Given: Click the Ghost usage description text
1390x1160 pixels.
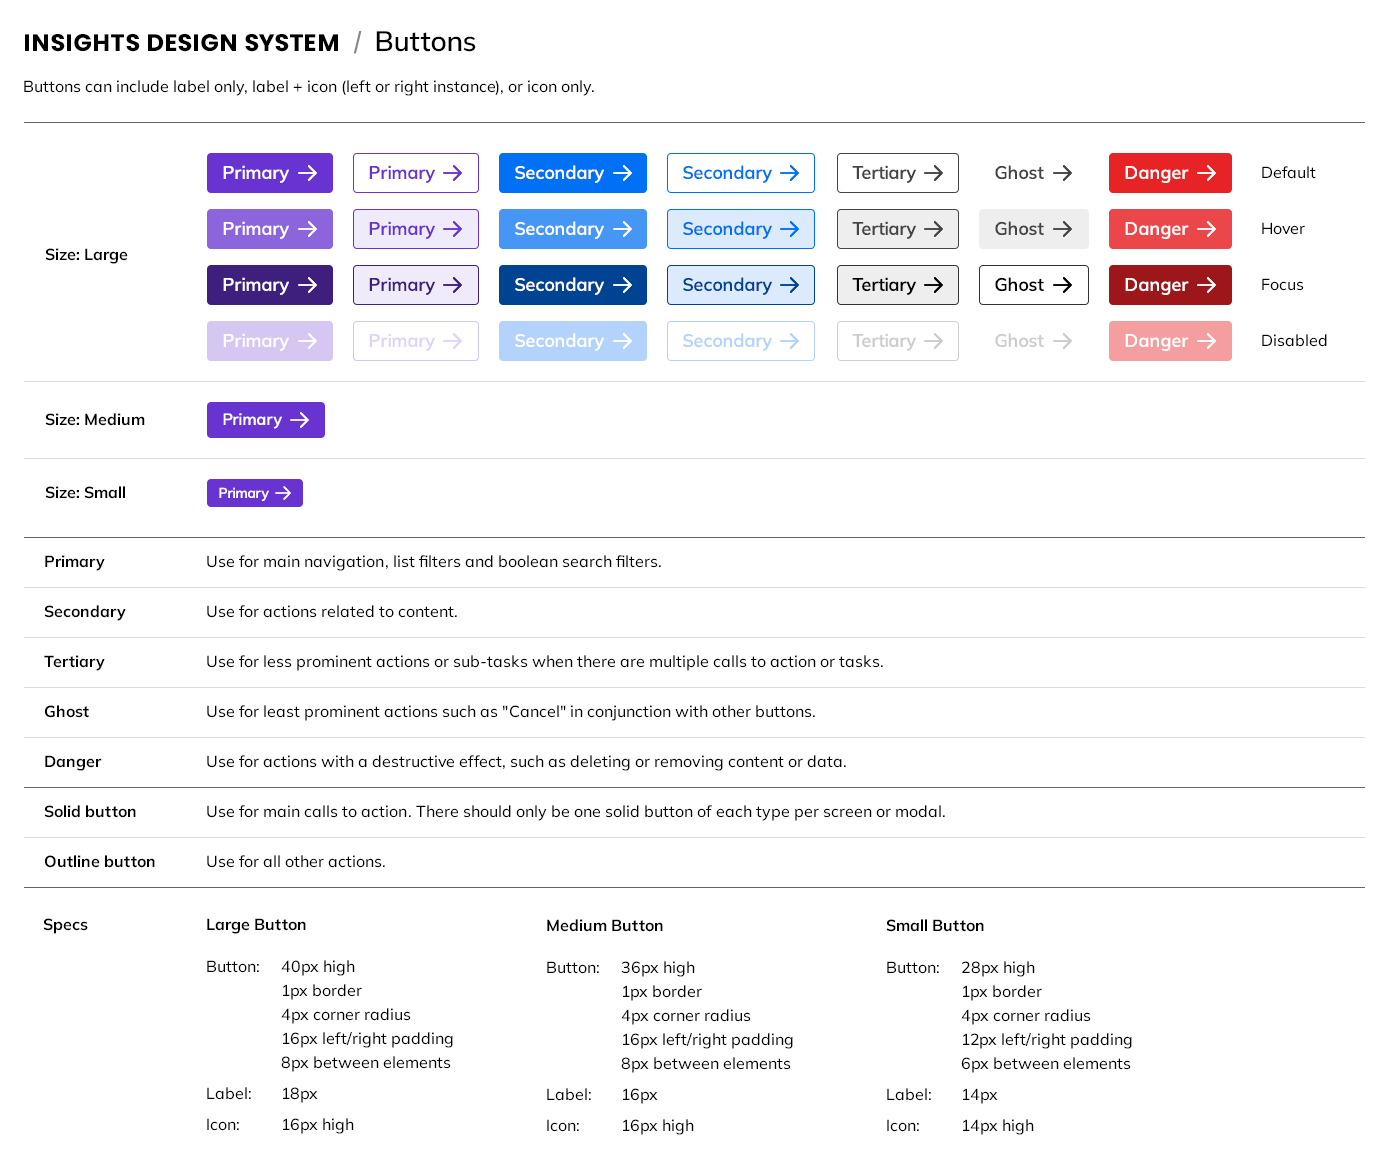Looking at the screenshot, I should click(x=510, y=711).
